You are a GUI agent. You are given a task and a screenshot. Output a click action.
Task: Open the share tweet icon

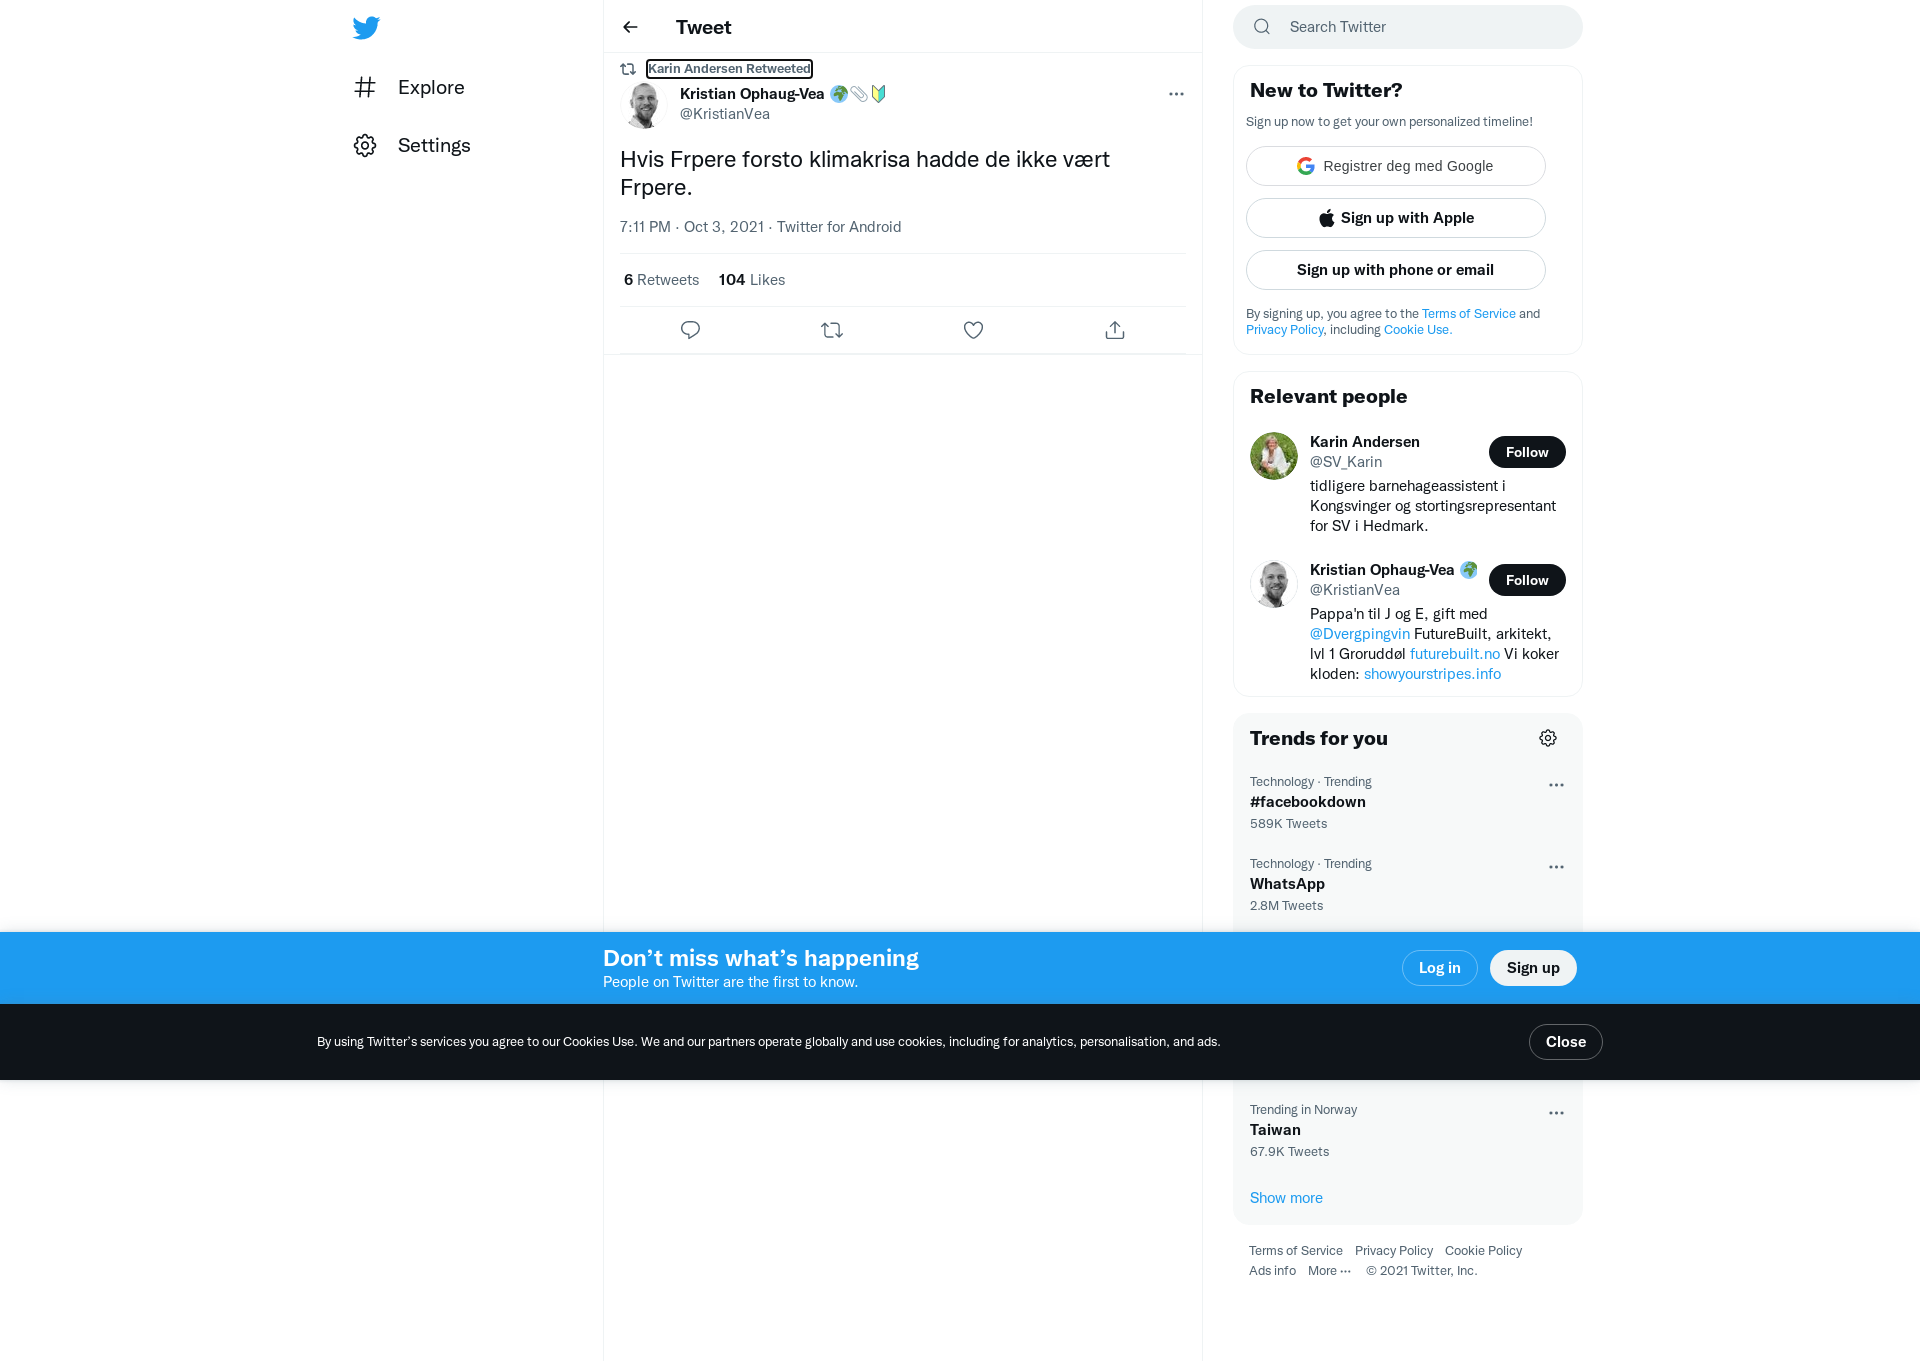point(1115,330)
